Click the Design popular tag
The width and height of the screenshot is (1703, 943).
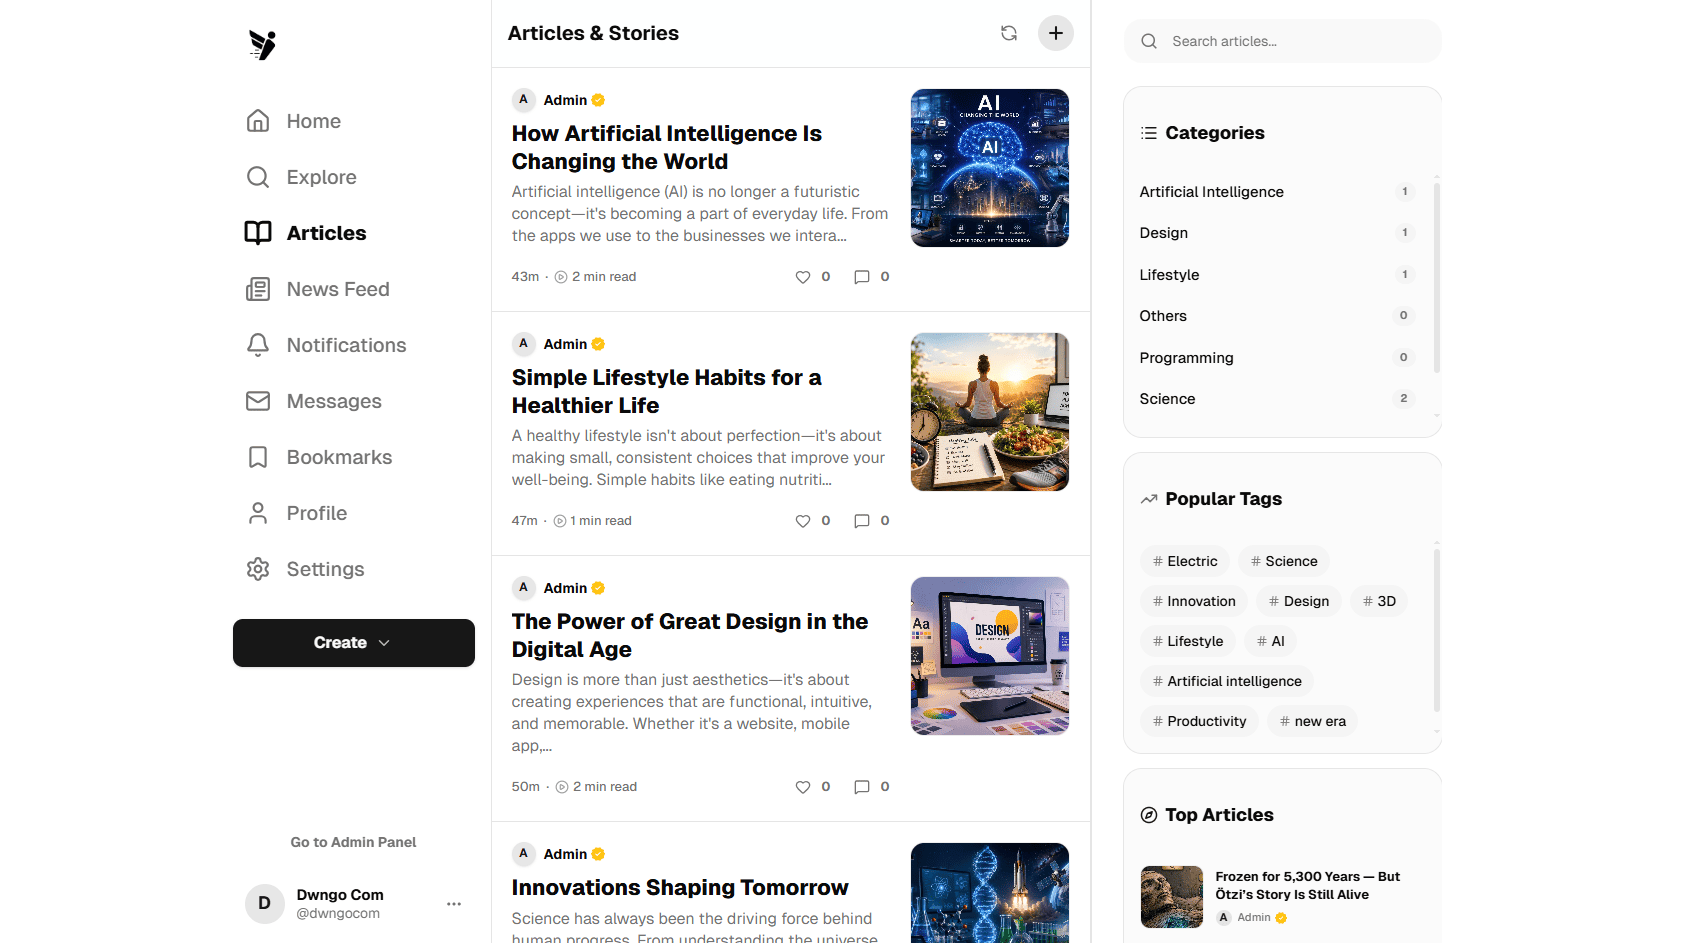click(1299, 601)
